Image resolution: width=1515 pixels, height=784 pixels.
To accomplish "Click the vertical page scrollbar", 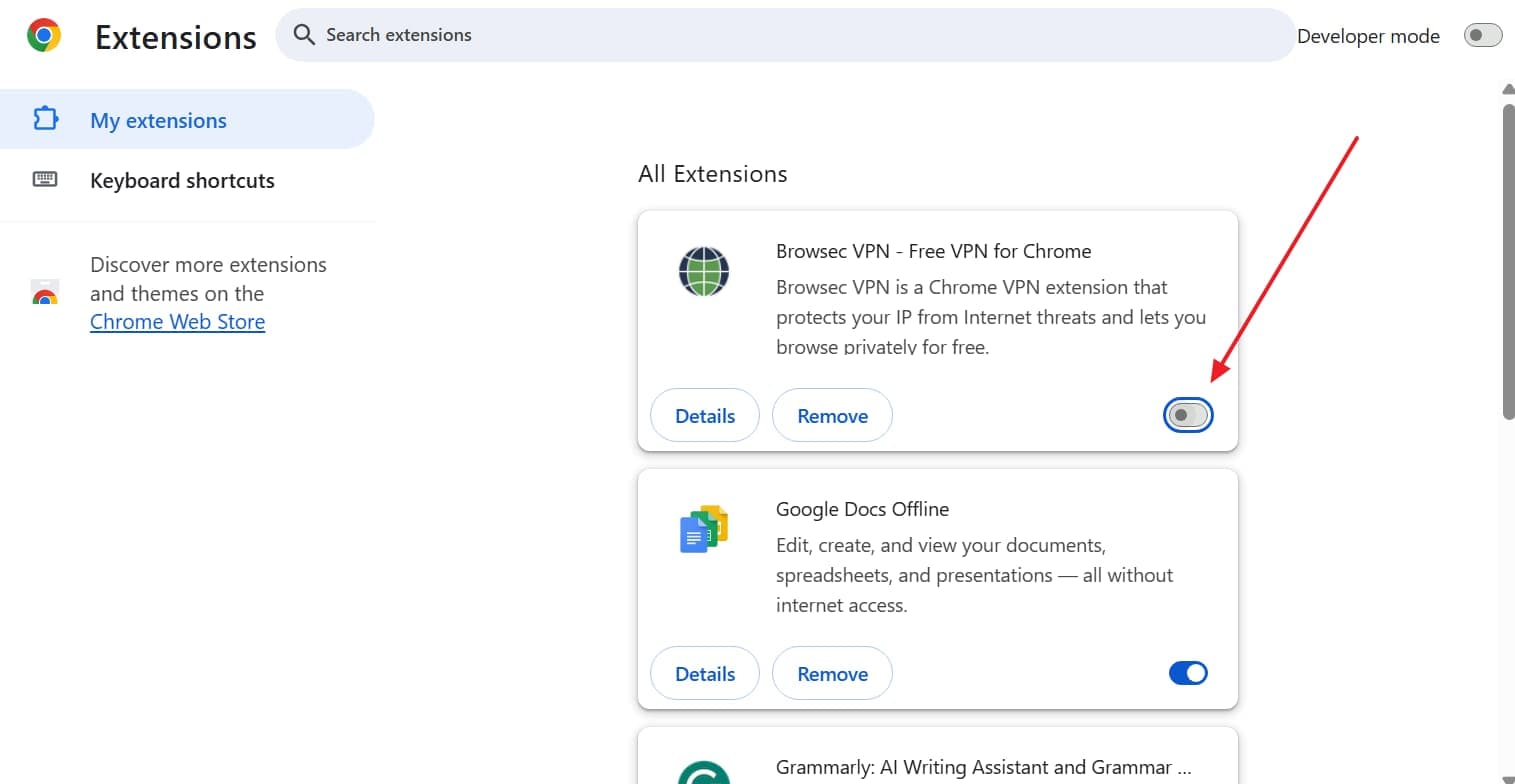I will click(1508, 260).
